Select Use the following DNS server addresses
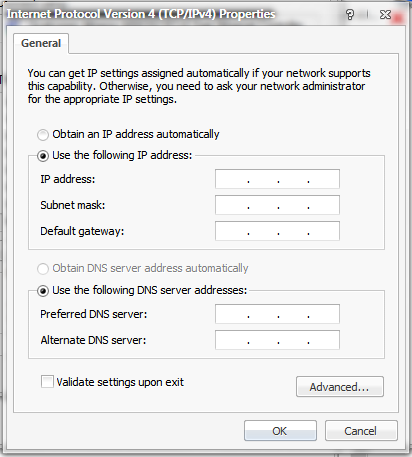 pos(43,291)
